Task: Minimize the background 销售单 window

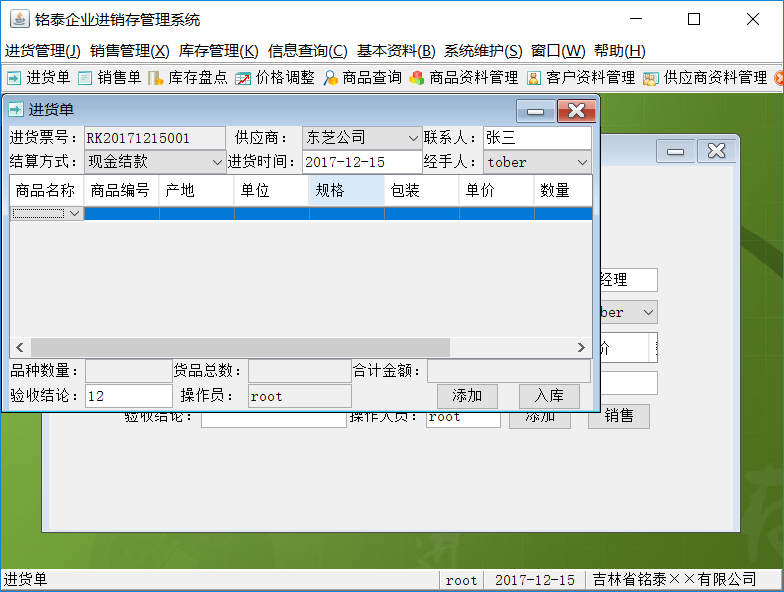Action: (675, 151)
